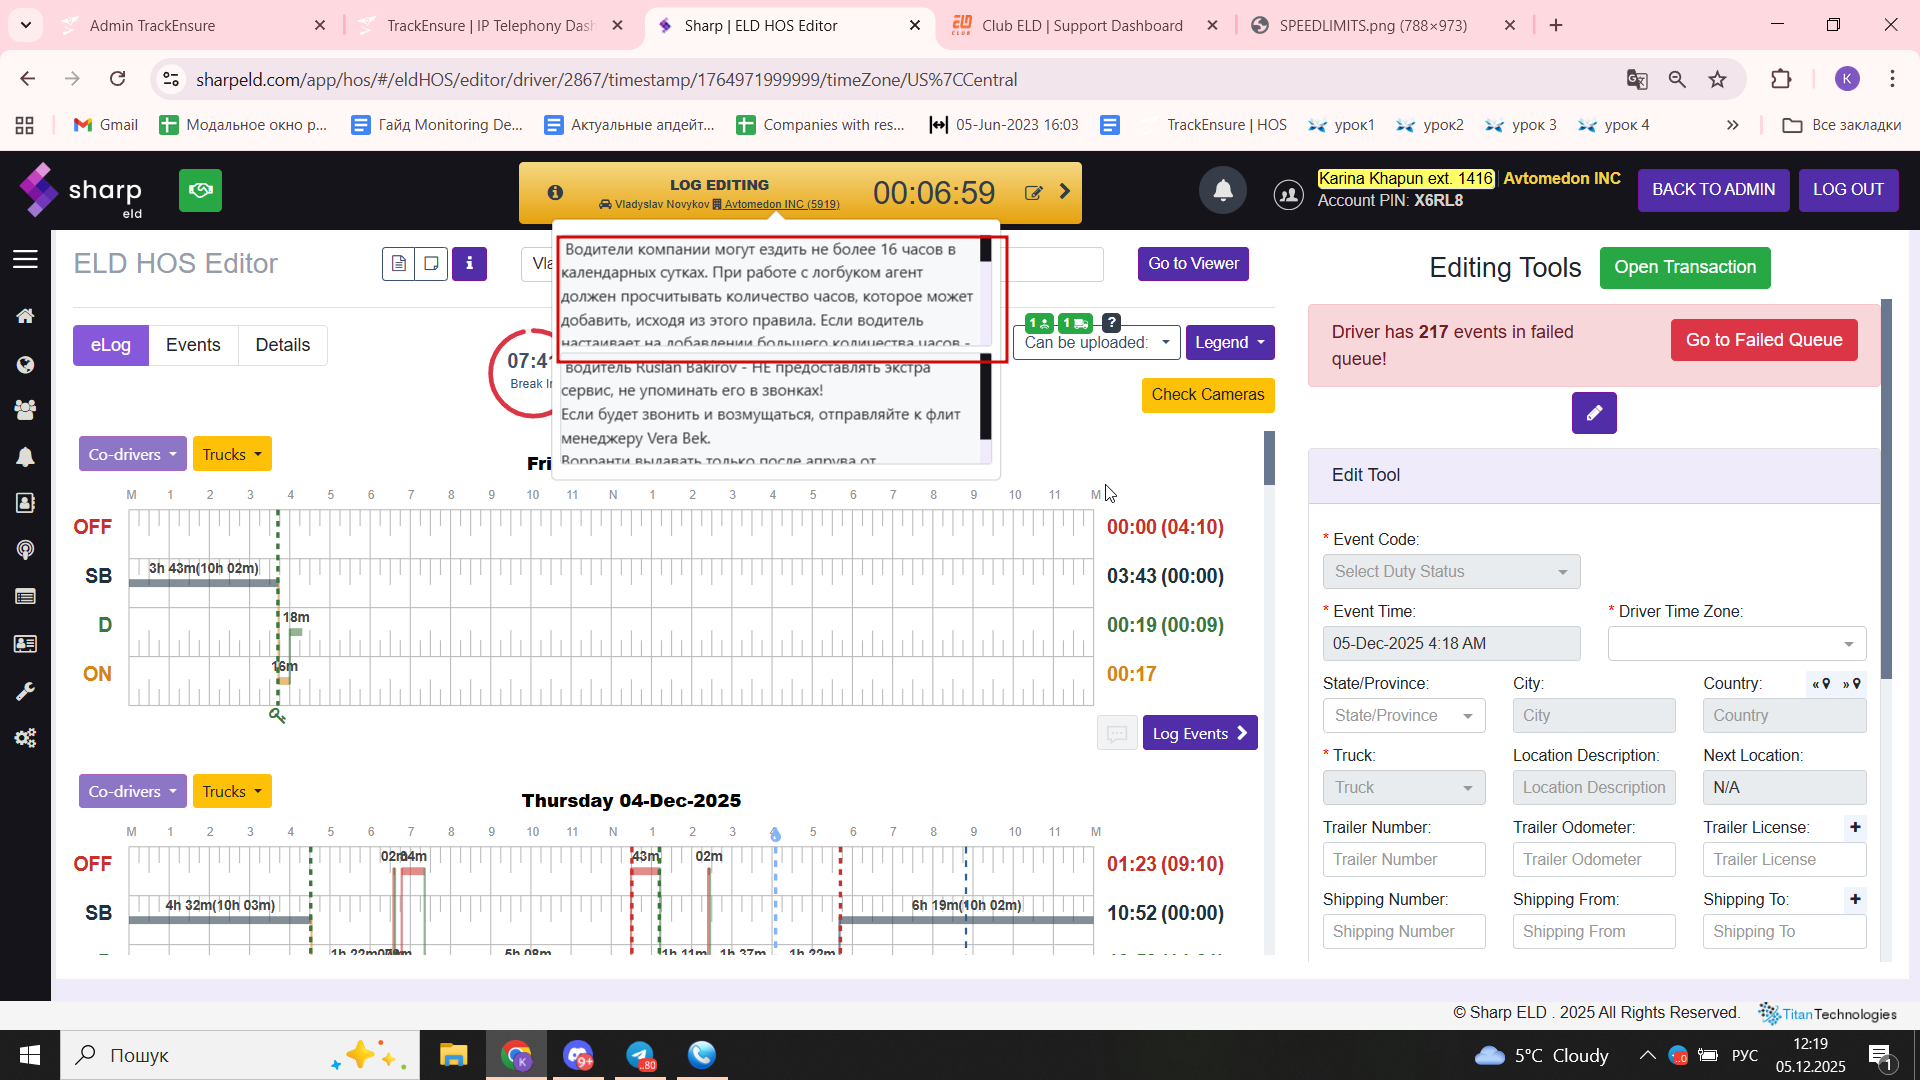Click the green handshake icon in header

[x=200, y=190]
